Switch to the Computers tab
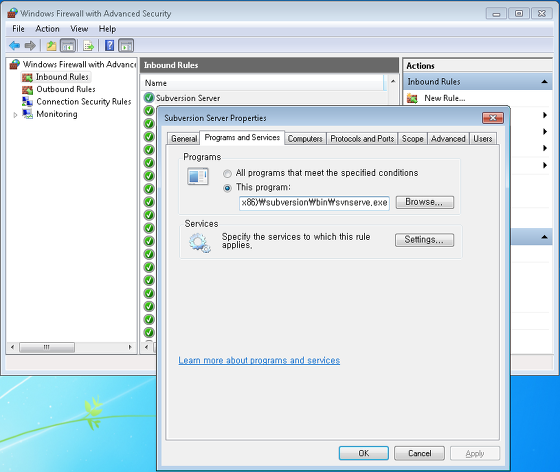The height and width of the screenshot is (472, 560). (305, 139)
